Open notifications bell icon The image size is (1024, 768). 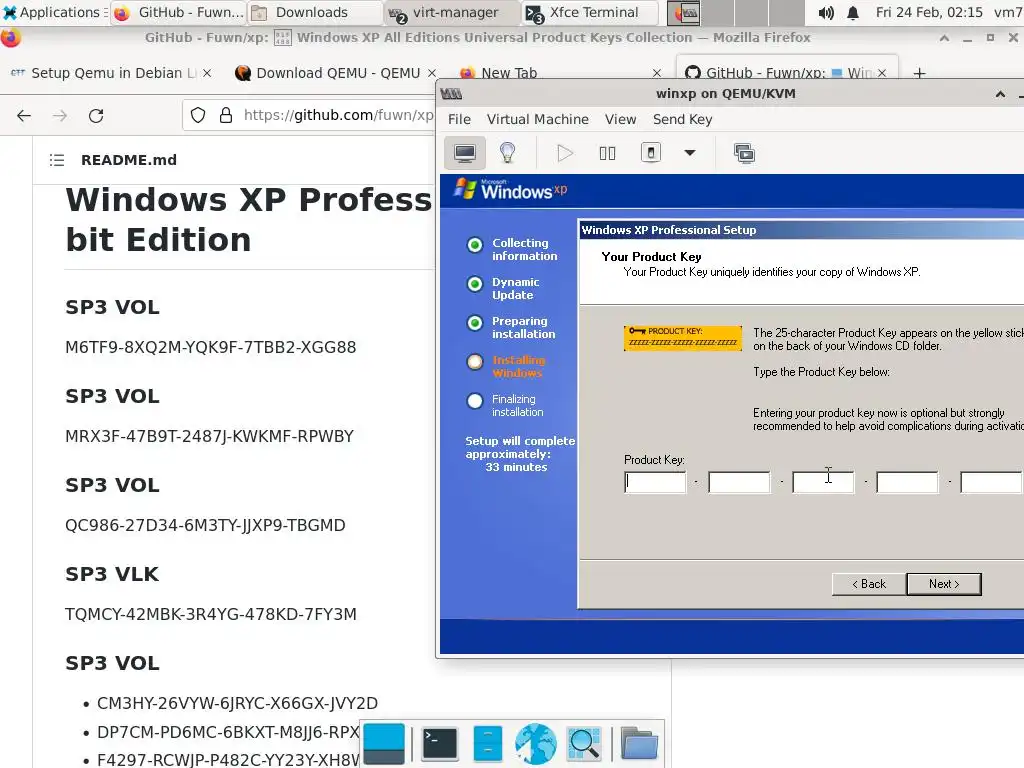tap(853, 12)
